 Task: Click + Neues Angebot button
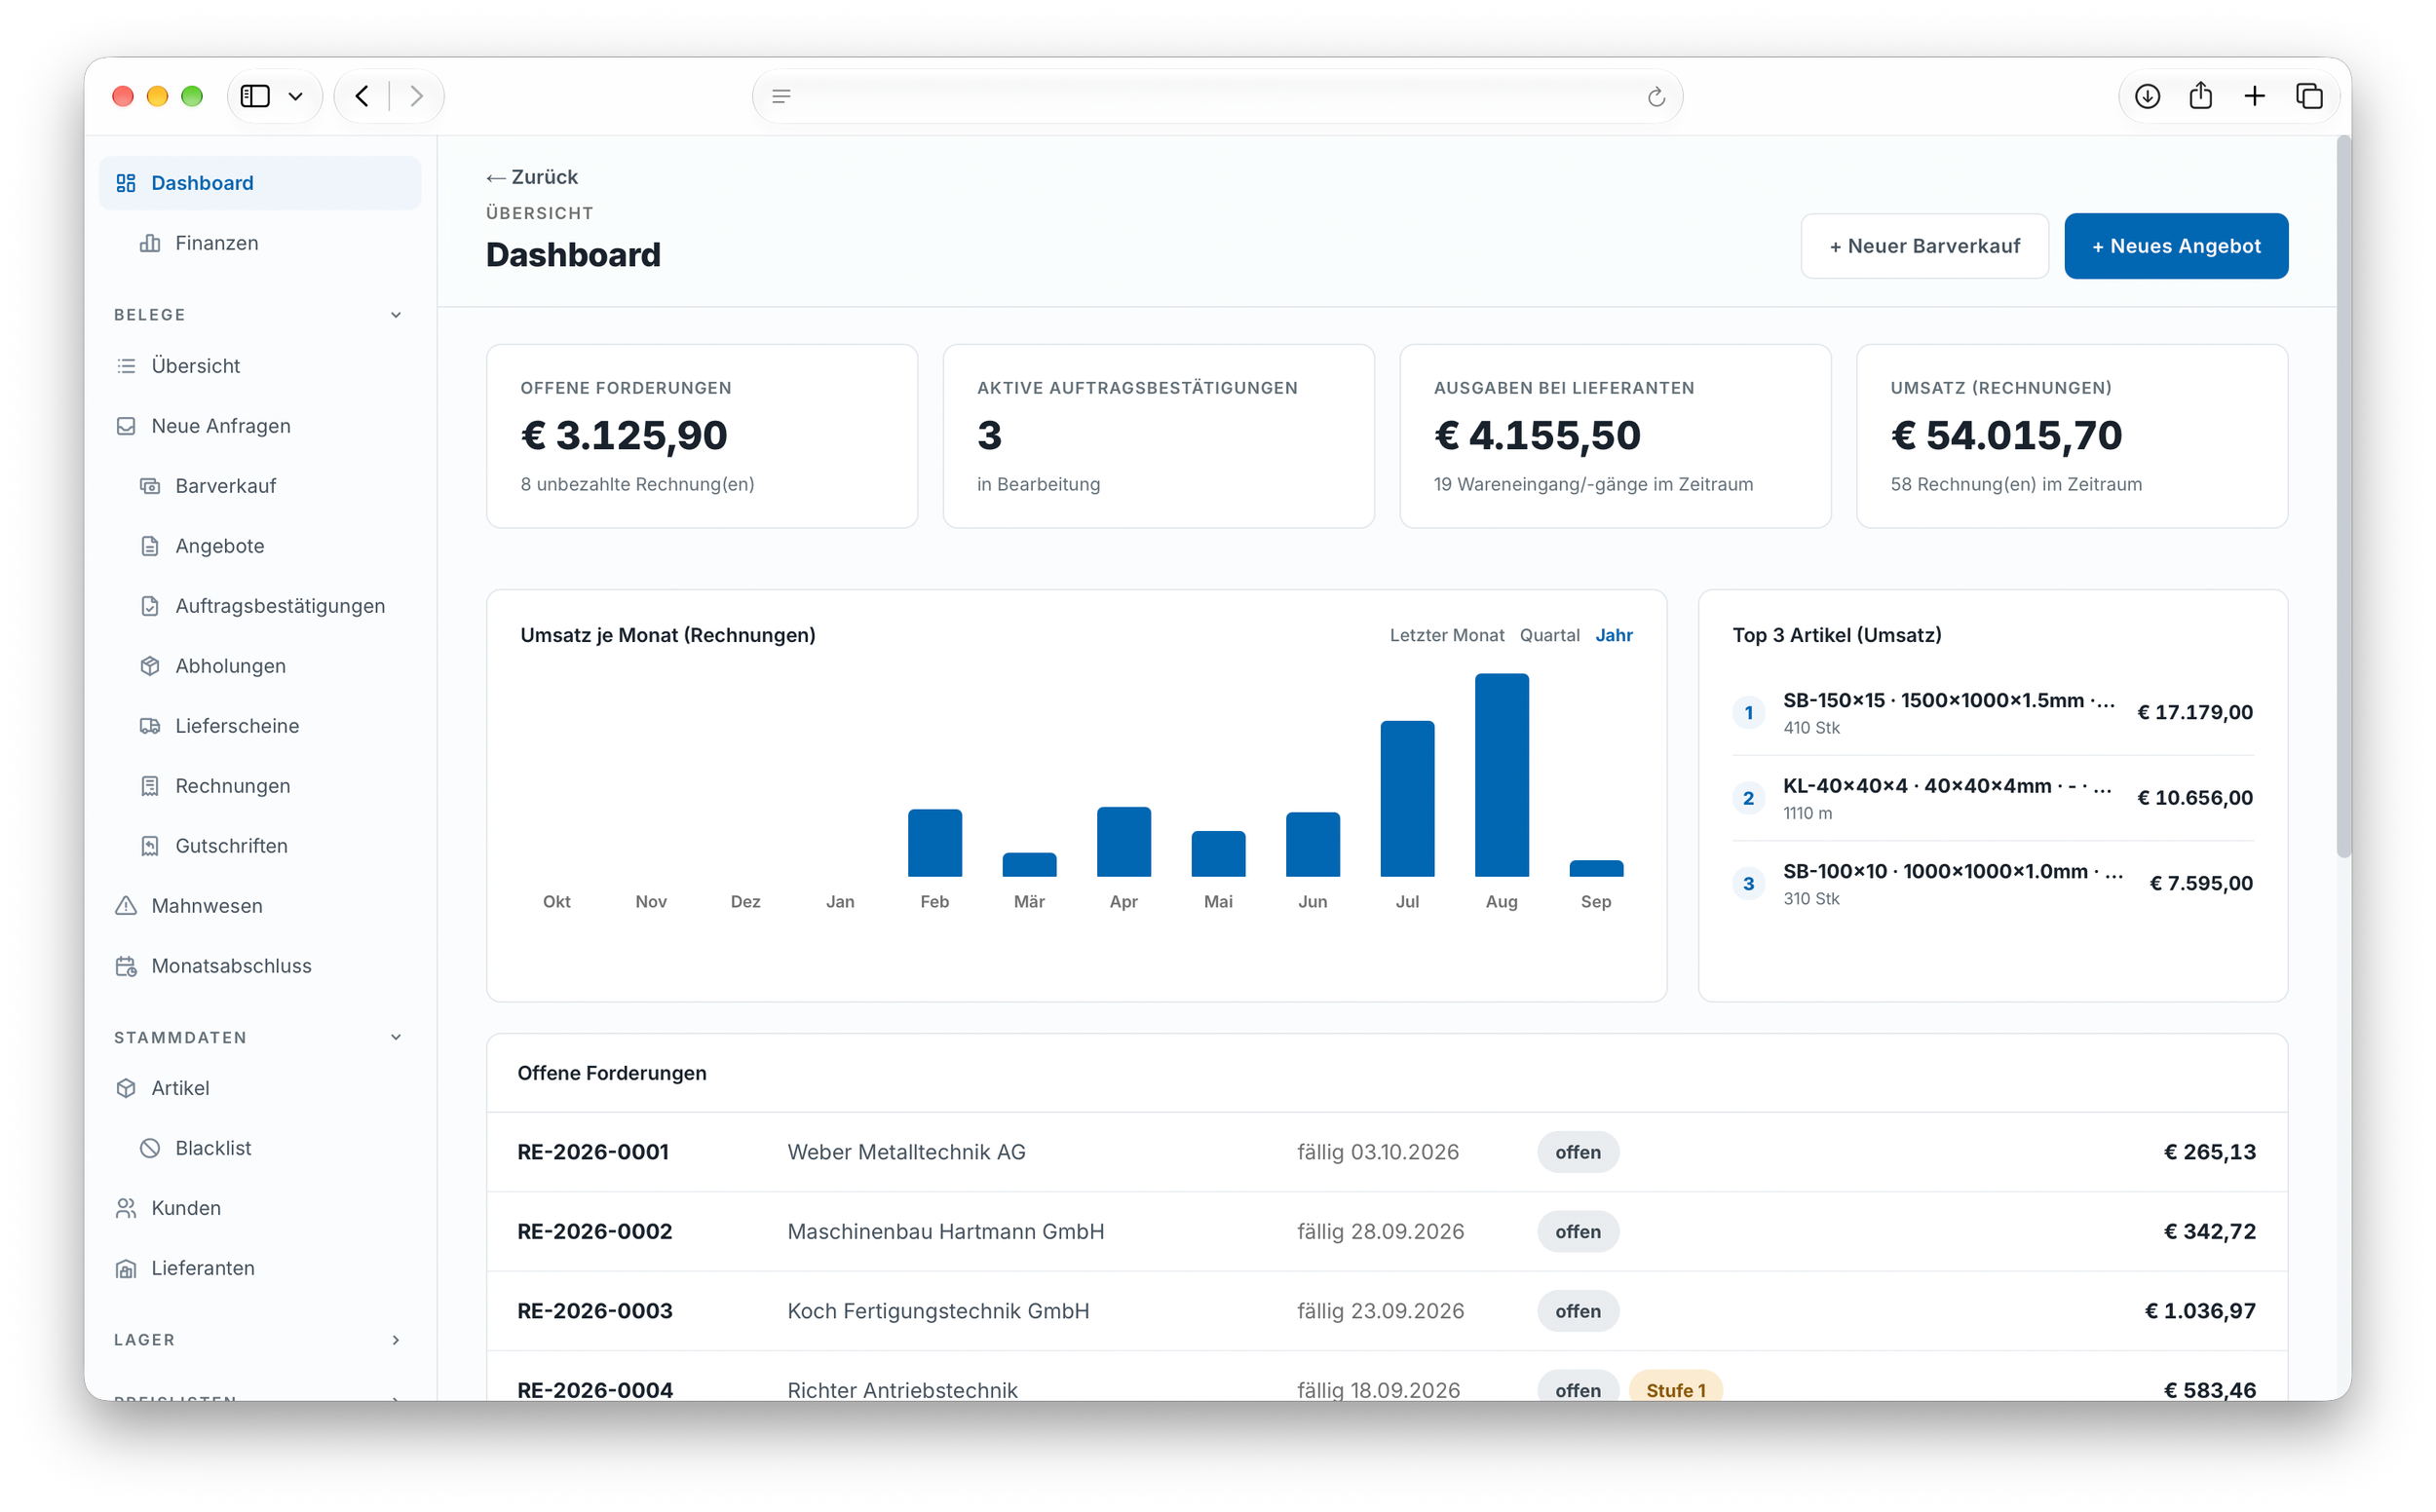(x=2175, y=246)
